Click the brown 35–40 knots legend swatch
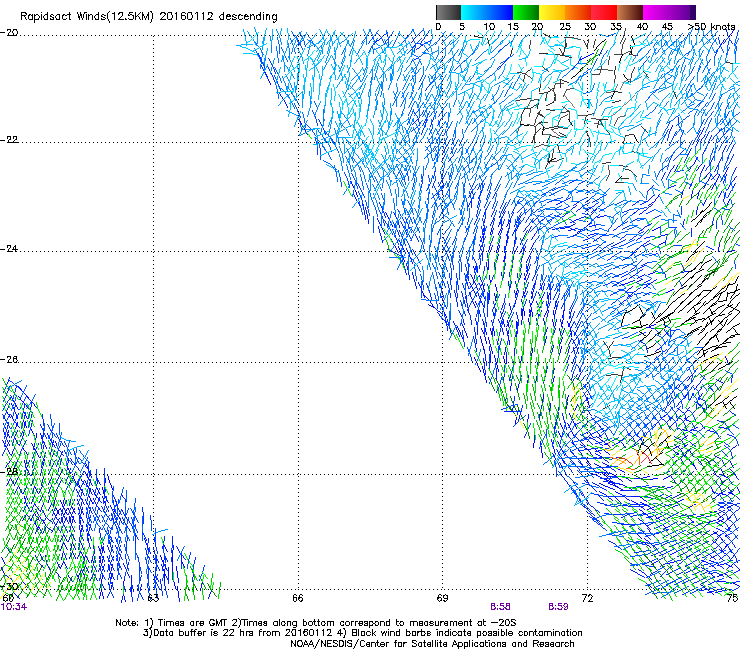The image size is (740, 650). tap(630, 12)
